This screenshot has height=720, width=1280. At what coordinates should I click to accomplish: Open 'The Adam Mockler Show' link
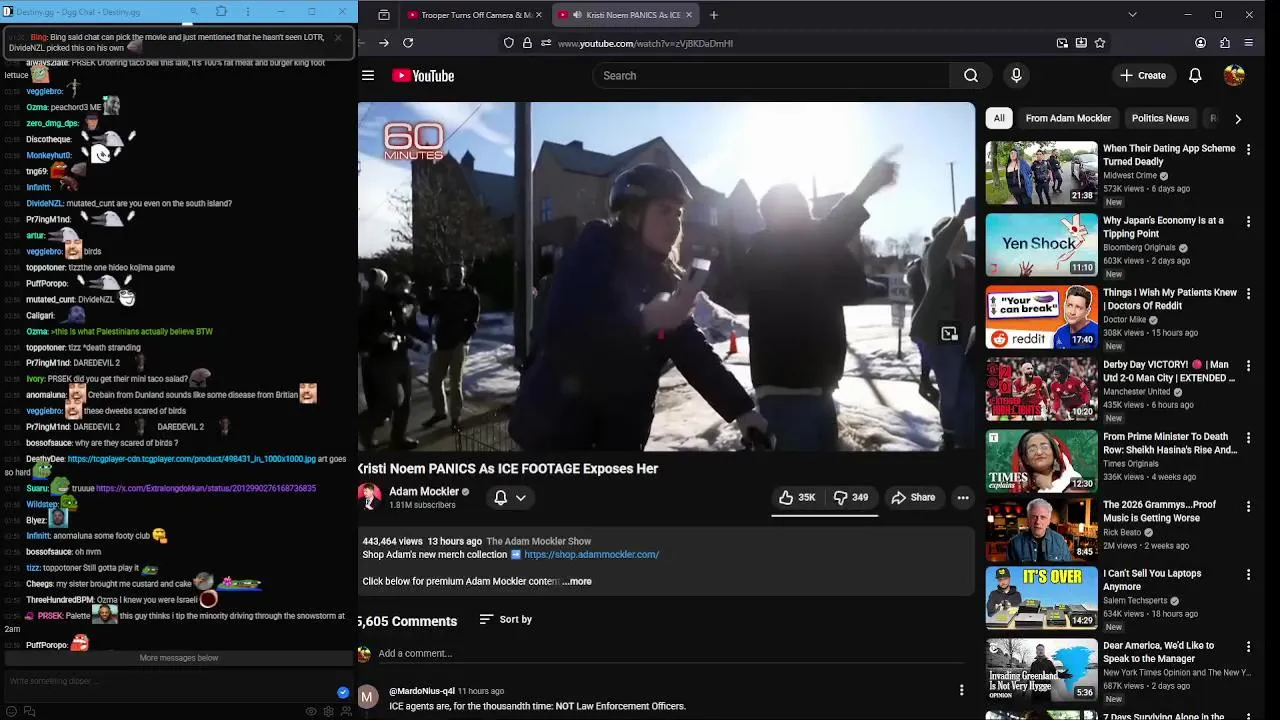539,541
